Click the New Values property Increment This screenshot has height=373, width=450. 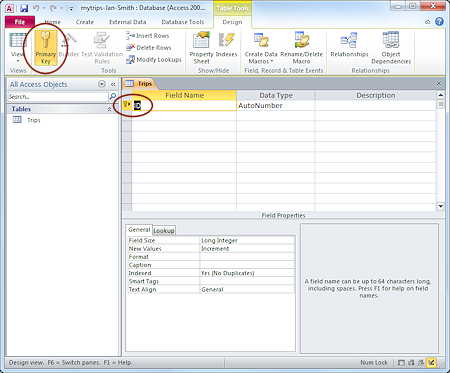tap(247, 249)
